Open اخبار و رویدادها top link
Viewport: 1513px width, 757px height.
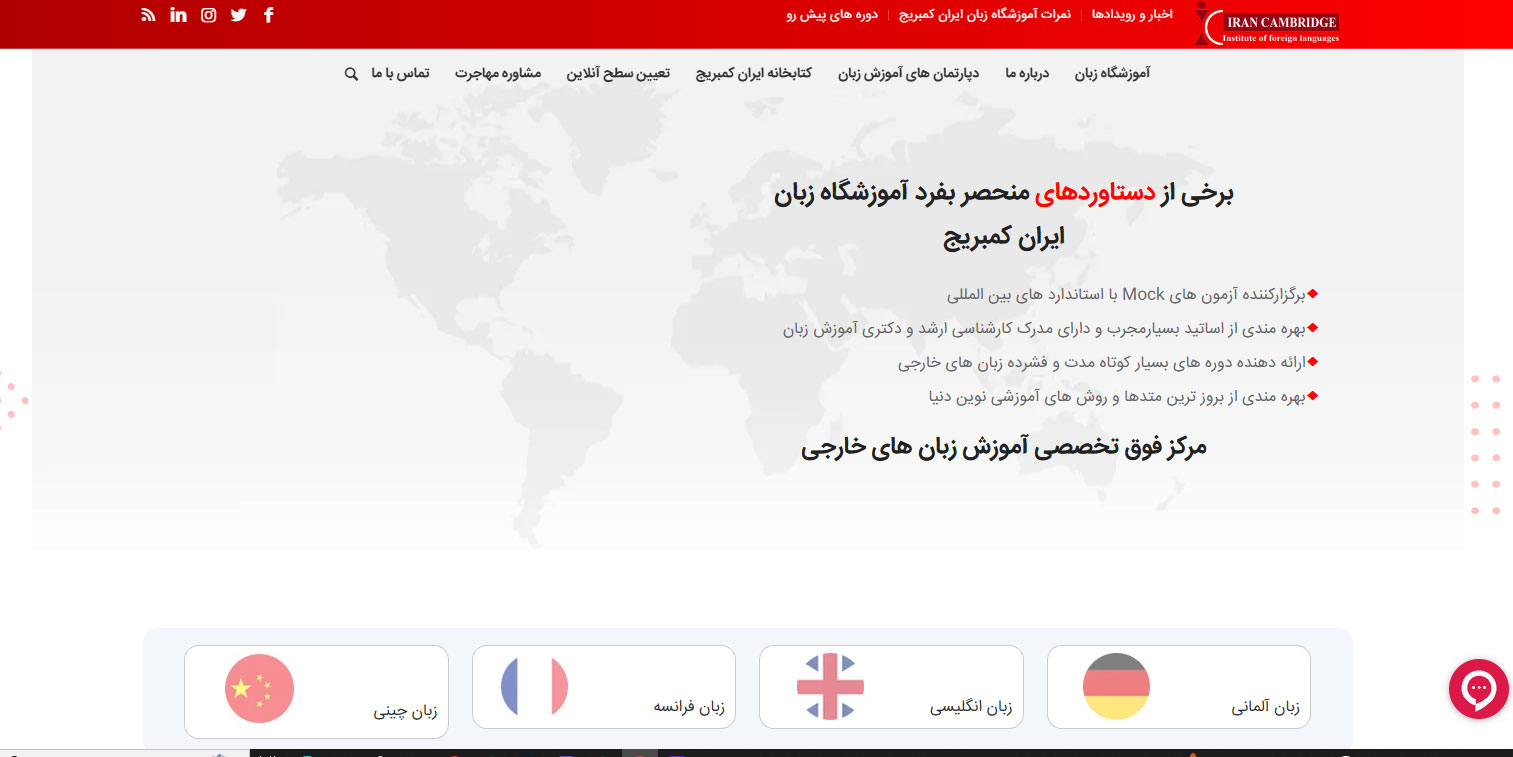point(1132,15)
